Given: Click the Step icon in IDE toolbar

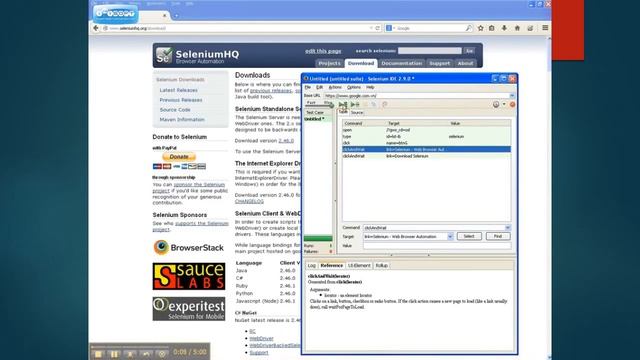Looking at the screenshot, I should (x=374, y=104).
